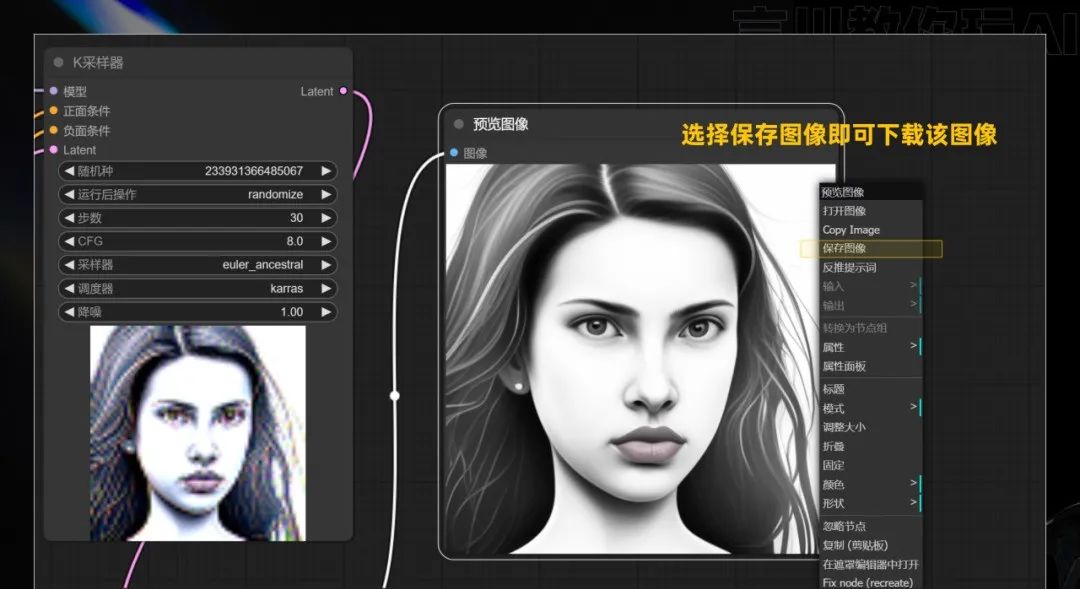Click the Latent input connector dot
Screen dimensions: 1080x589
tap(54, 149)
